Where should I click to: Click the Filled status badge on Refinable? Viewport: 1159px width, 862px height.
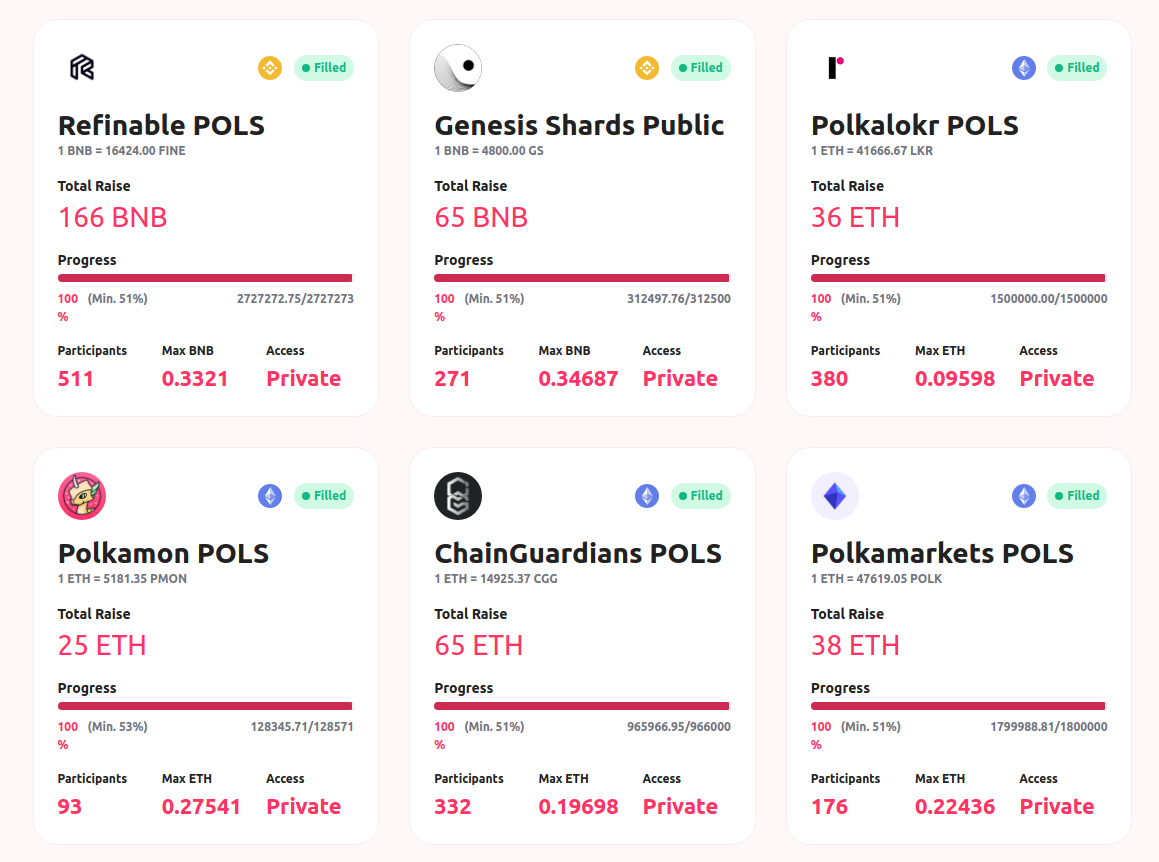pyautogui.click(x=324, y=68)
